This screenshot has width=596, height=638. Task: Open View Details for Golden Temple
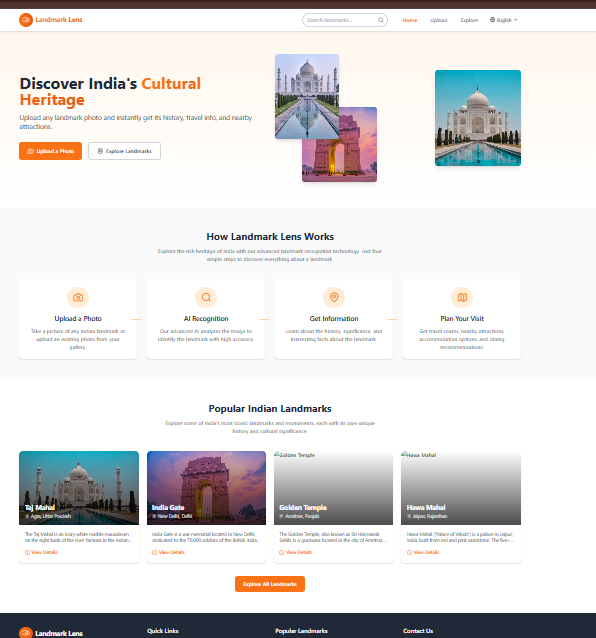pos(296,552)
